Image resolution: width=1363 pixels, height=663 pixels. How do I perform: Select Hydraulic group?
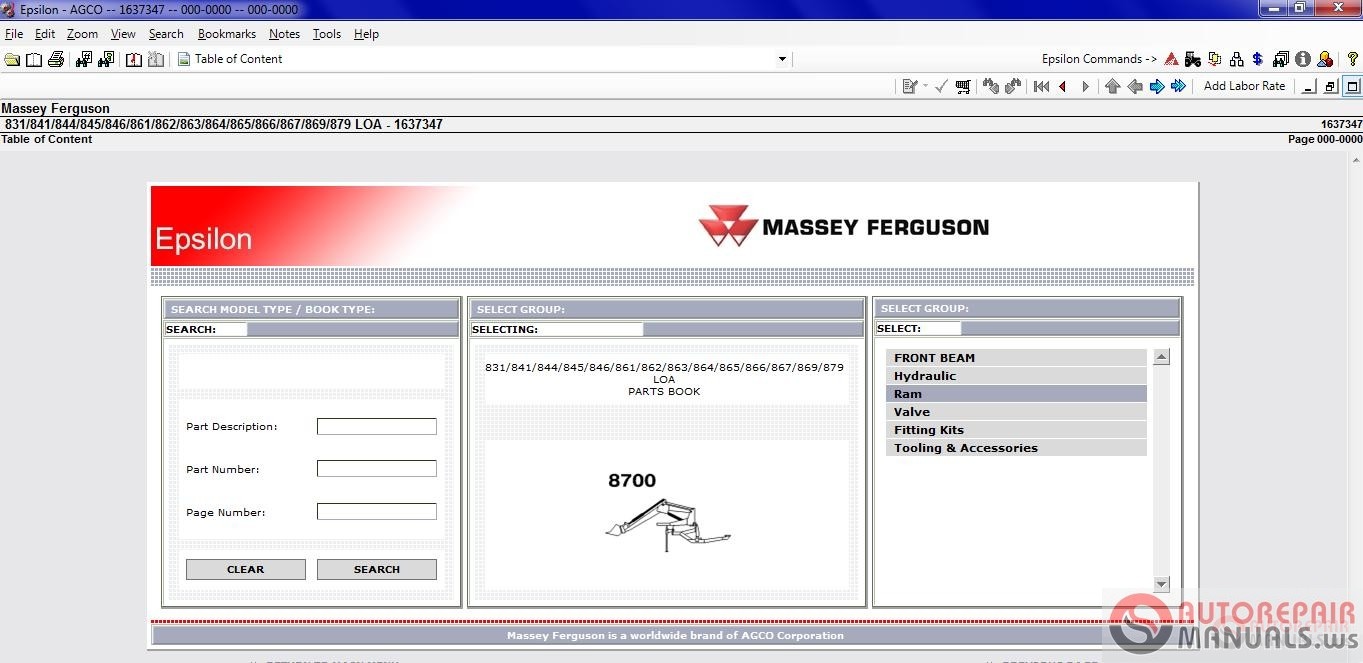[1016, 376]
